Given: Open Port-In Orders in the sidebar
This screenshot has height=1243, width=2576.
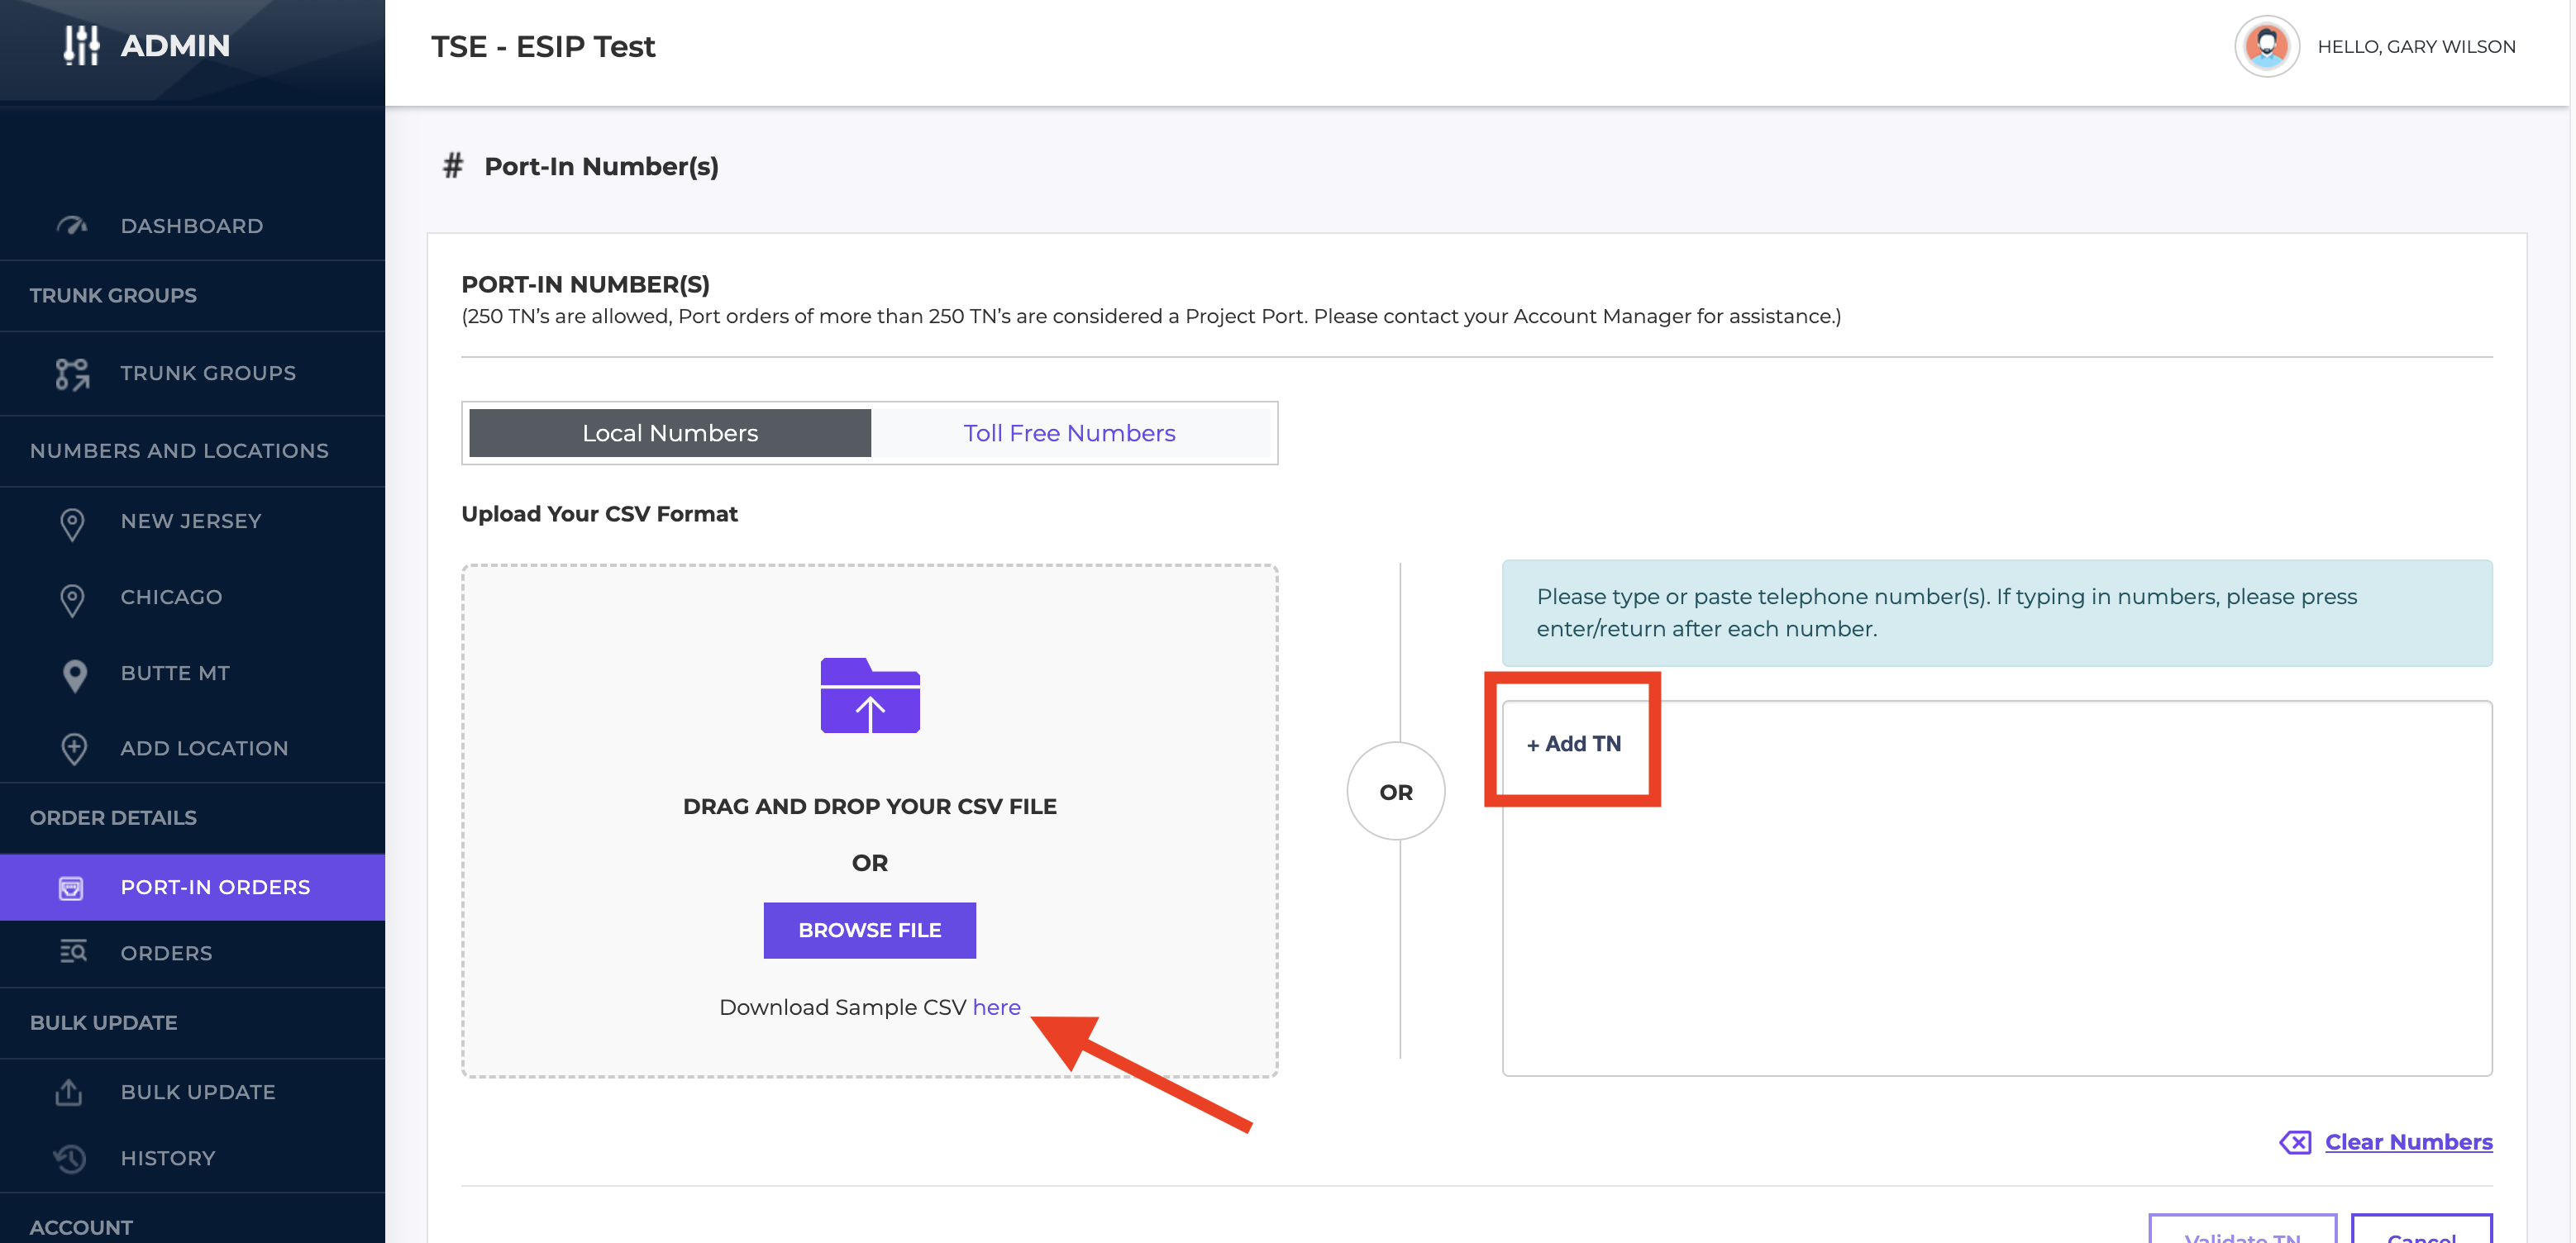Looking at the screenshot, I should point(215,887).
